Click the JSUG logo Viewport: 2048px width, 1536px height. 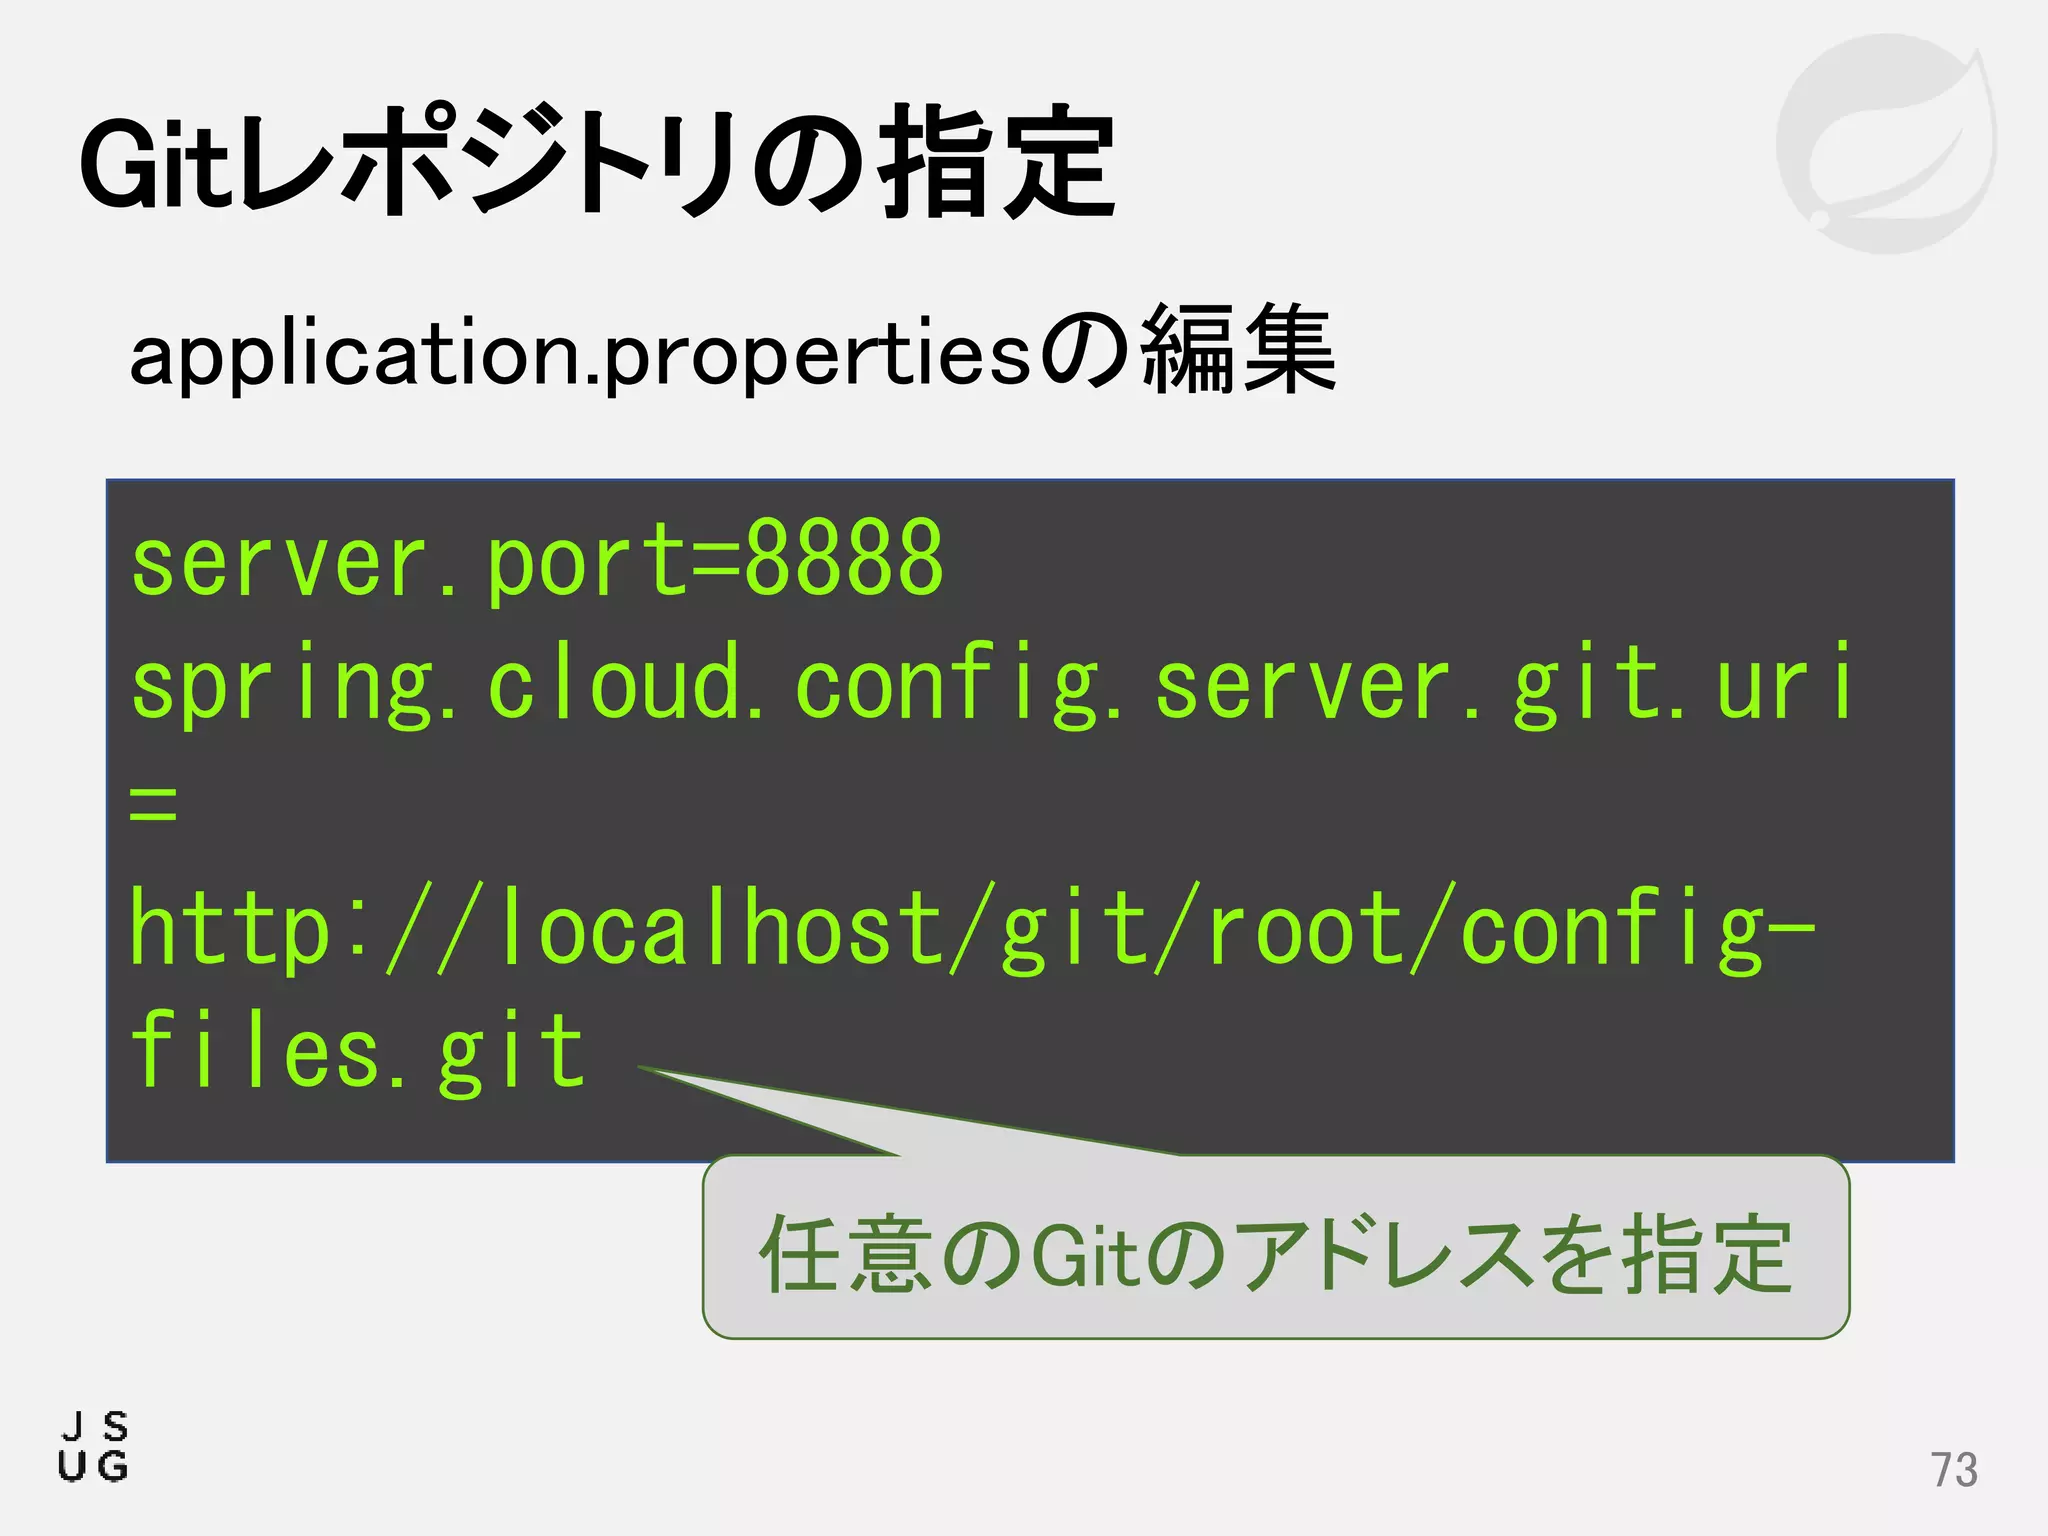point(93,1446)
